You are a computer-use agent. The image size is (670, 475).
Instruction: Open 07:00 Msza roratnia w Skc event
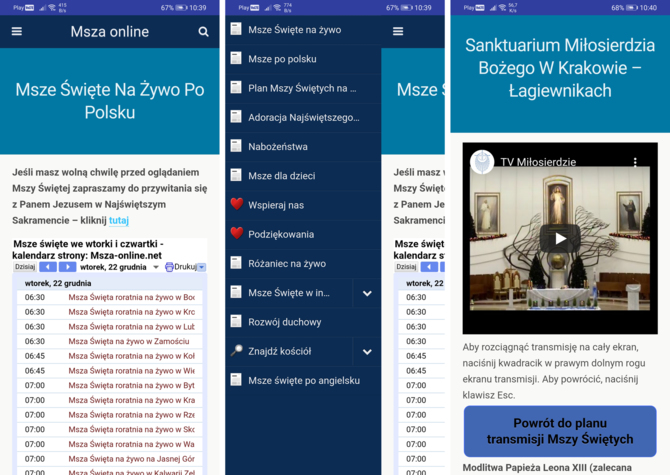pyautogui.click(x=110, y=429)
